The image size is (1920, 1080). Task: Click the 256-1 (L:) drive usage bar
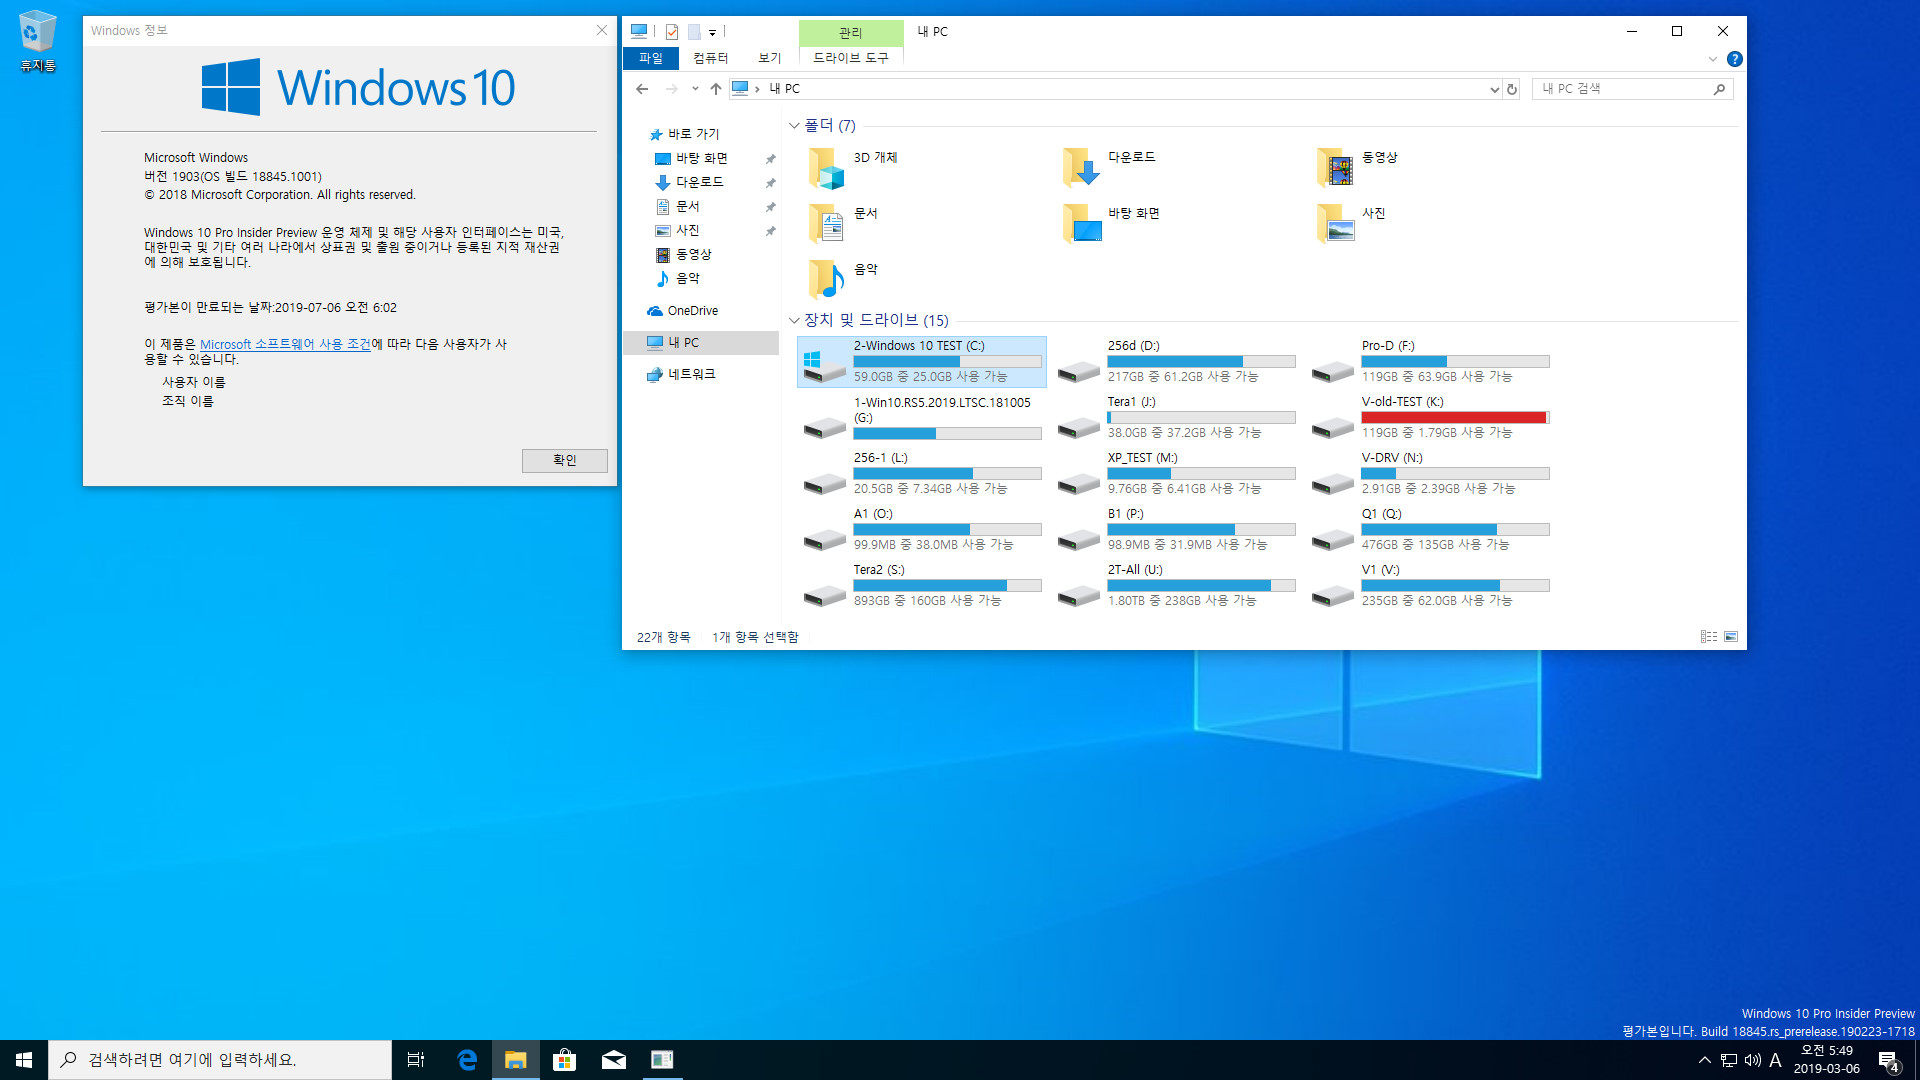coord(947,474)
